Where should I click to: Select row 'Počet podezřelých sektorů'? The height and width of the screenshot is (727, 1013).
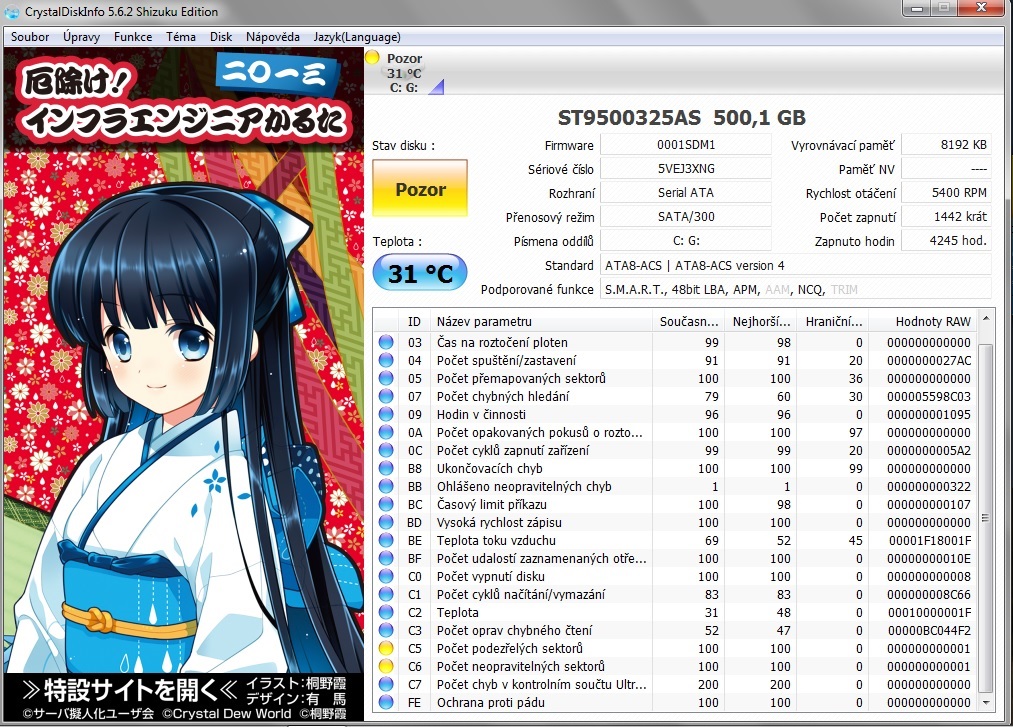[675, 648]
